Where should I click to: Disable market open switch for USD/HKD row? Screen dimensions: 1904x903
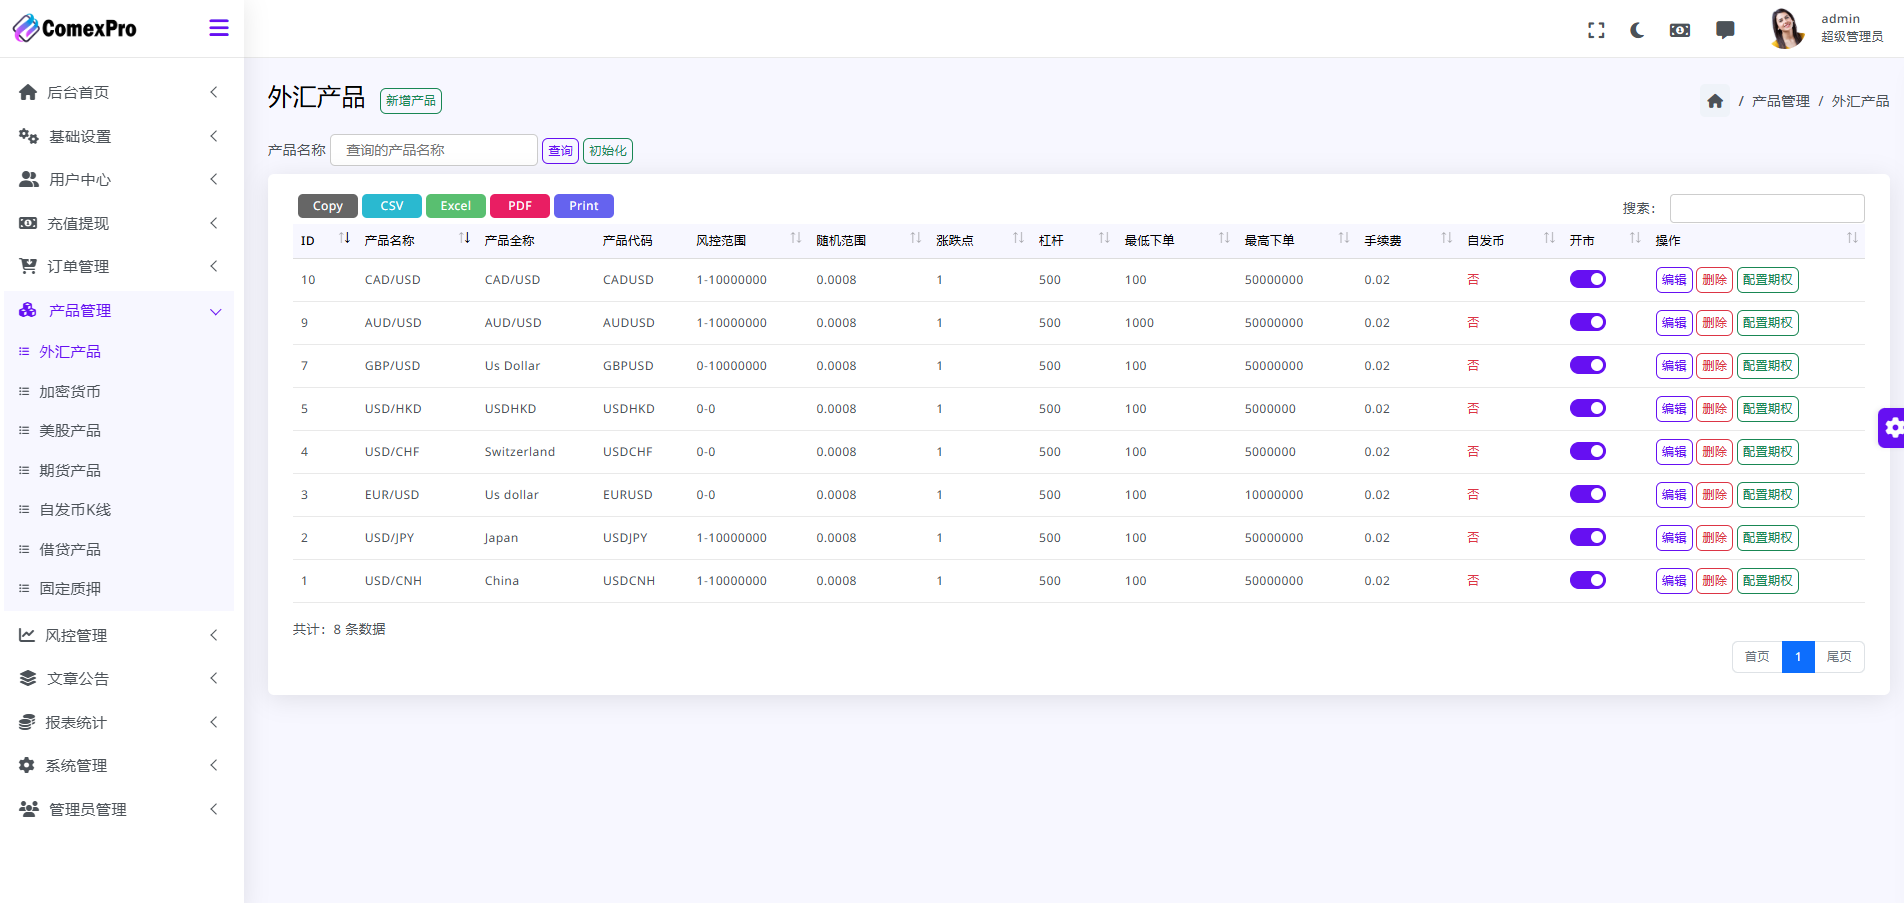1587,408
